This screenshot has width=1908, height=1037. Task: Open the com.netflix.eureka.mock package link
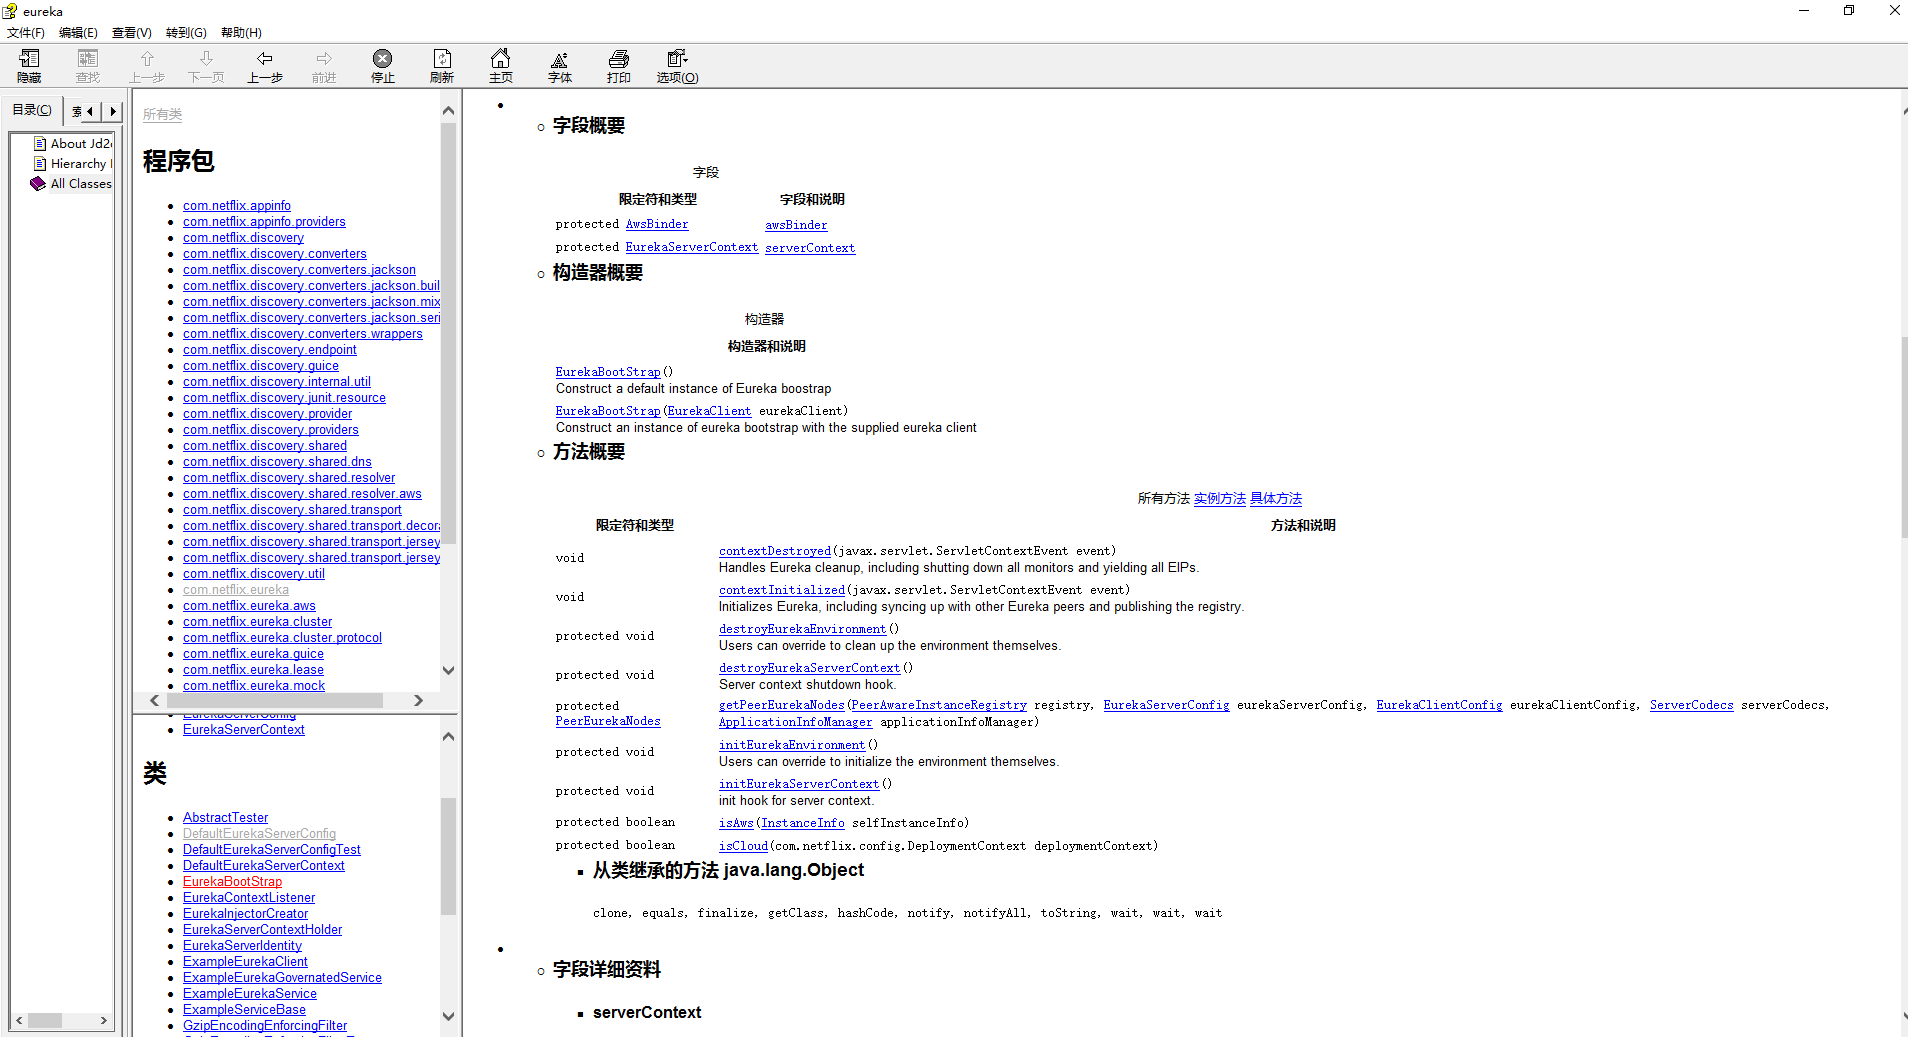click(x=254, y=686)
